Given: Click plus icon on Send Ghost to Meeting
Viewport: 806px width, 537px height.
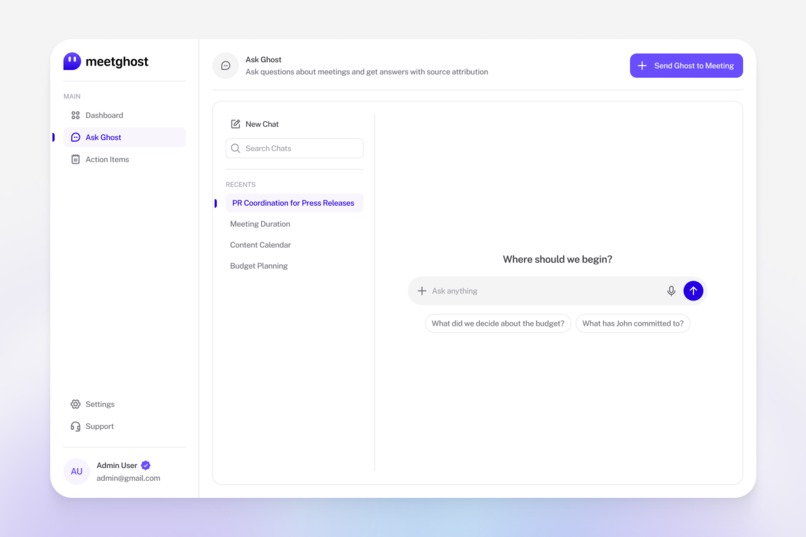Looking at the screenshot, I should pos(642,66).
